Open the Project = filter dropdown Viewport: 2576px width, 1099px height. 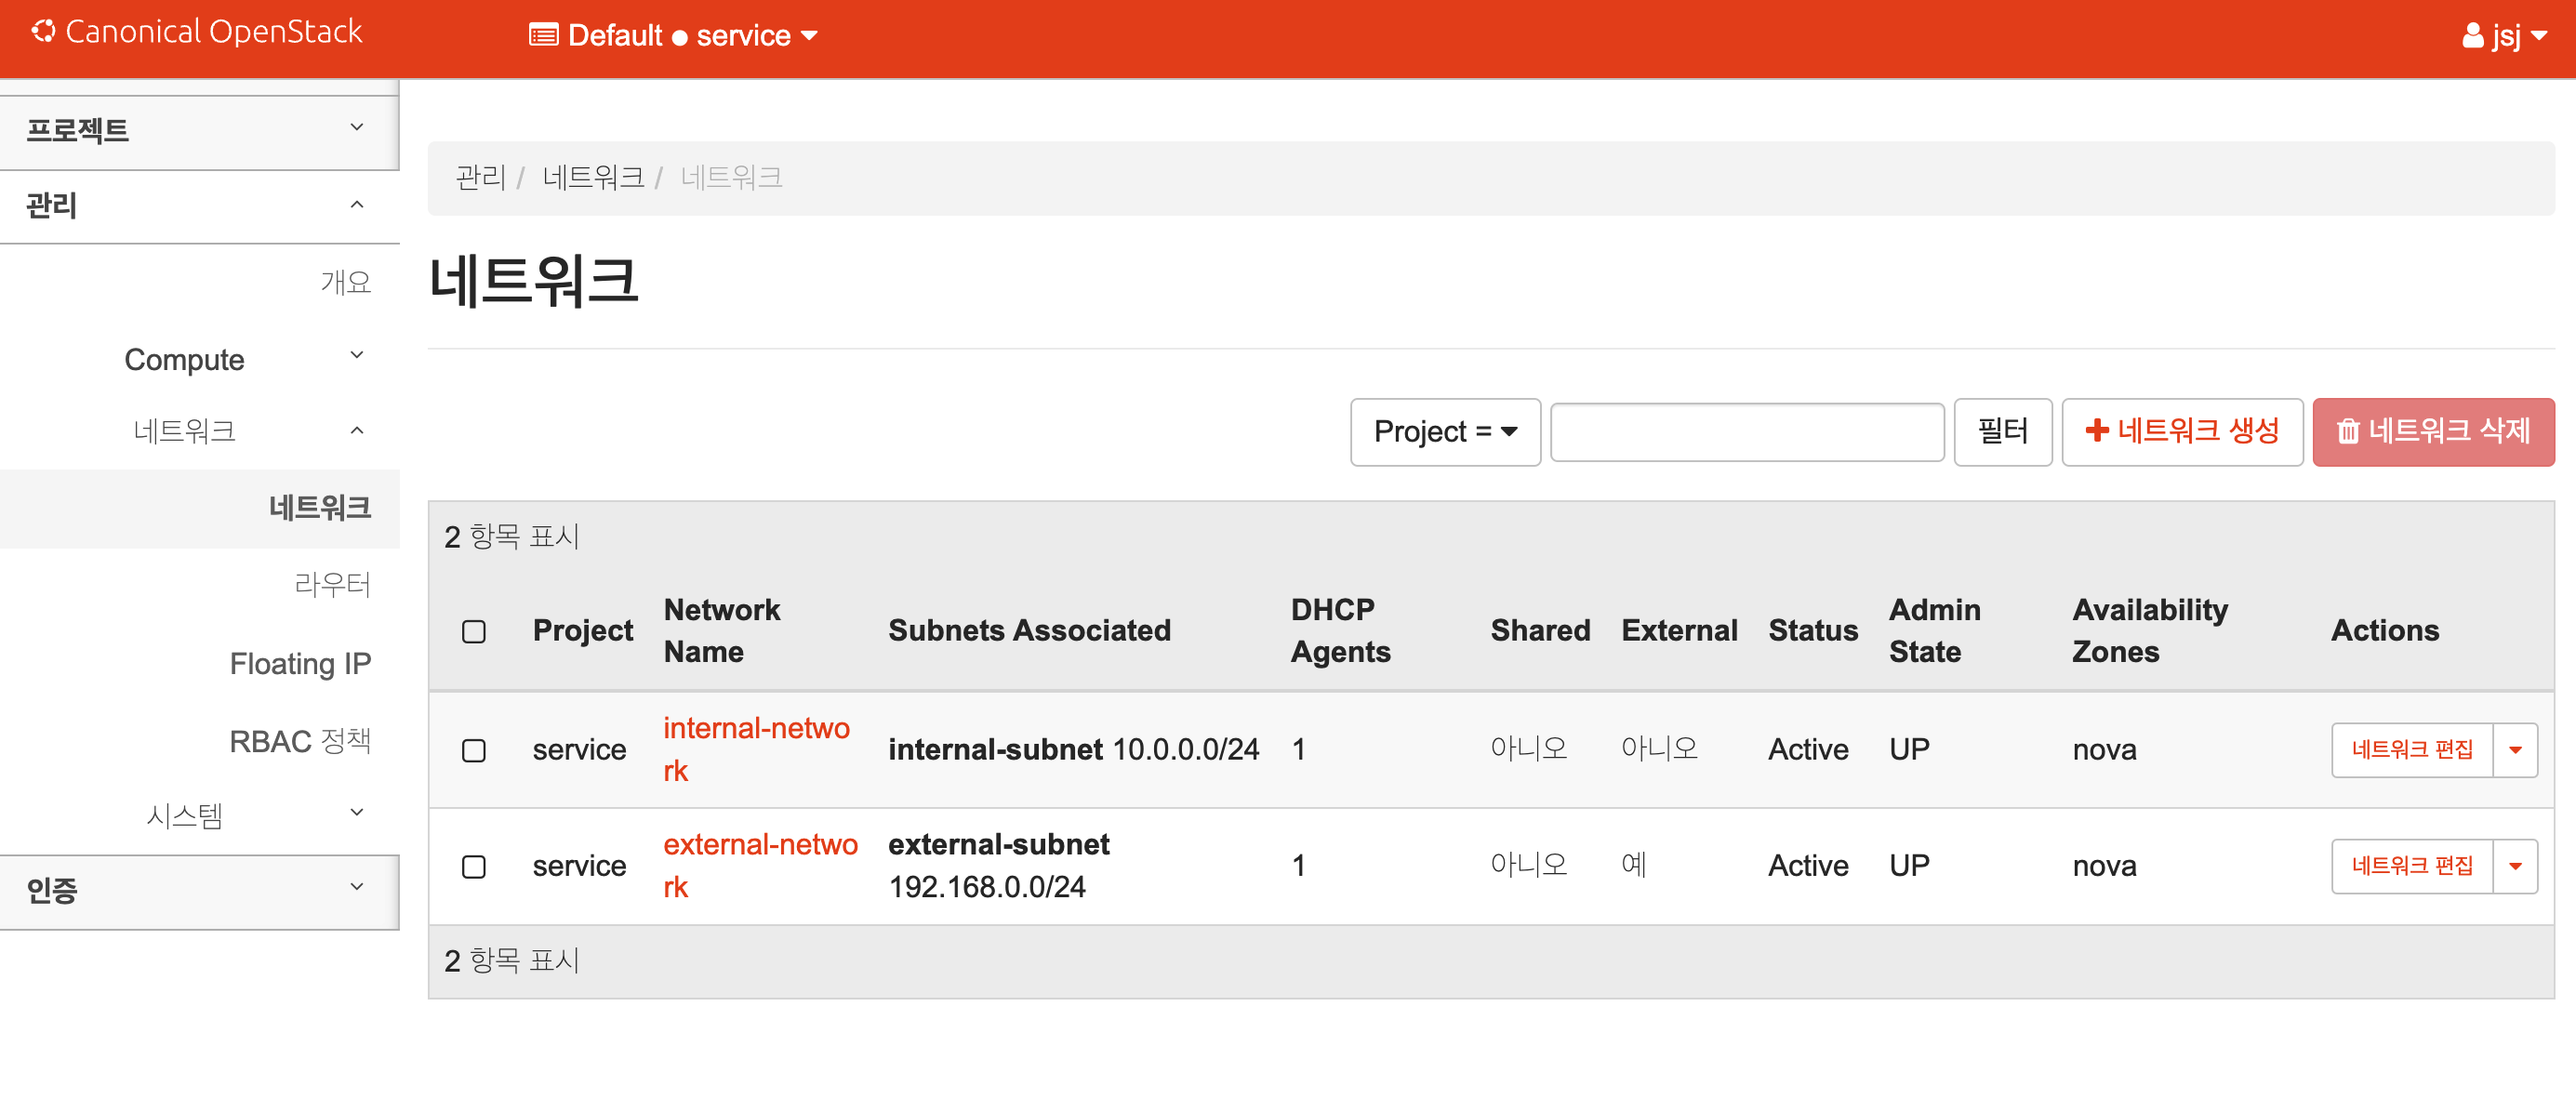pos(1444,432)
